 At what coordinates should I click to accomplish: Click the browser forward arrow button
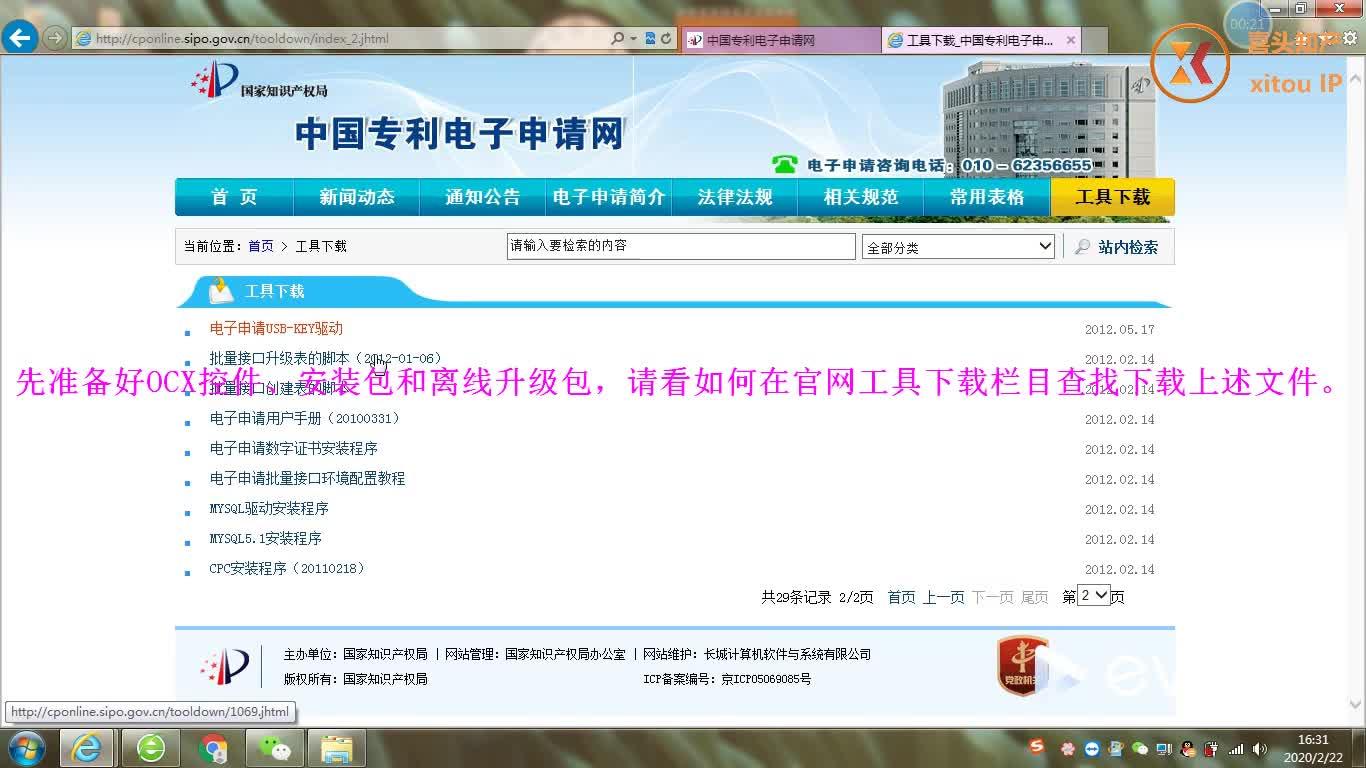click(x=54, y=39)
